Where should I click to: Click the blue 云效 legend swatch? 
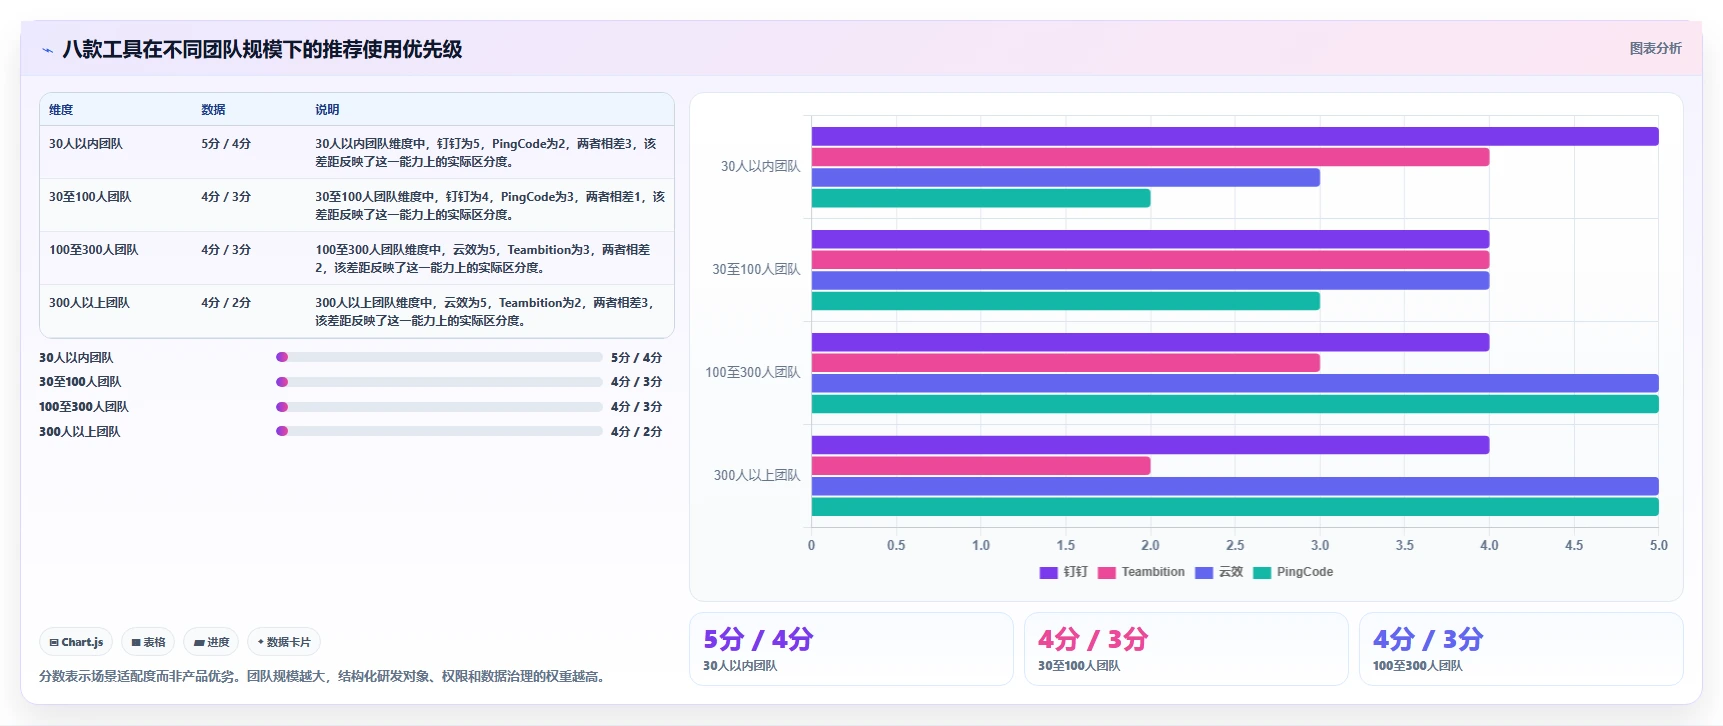[1204, 573]
